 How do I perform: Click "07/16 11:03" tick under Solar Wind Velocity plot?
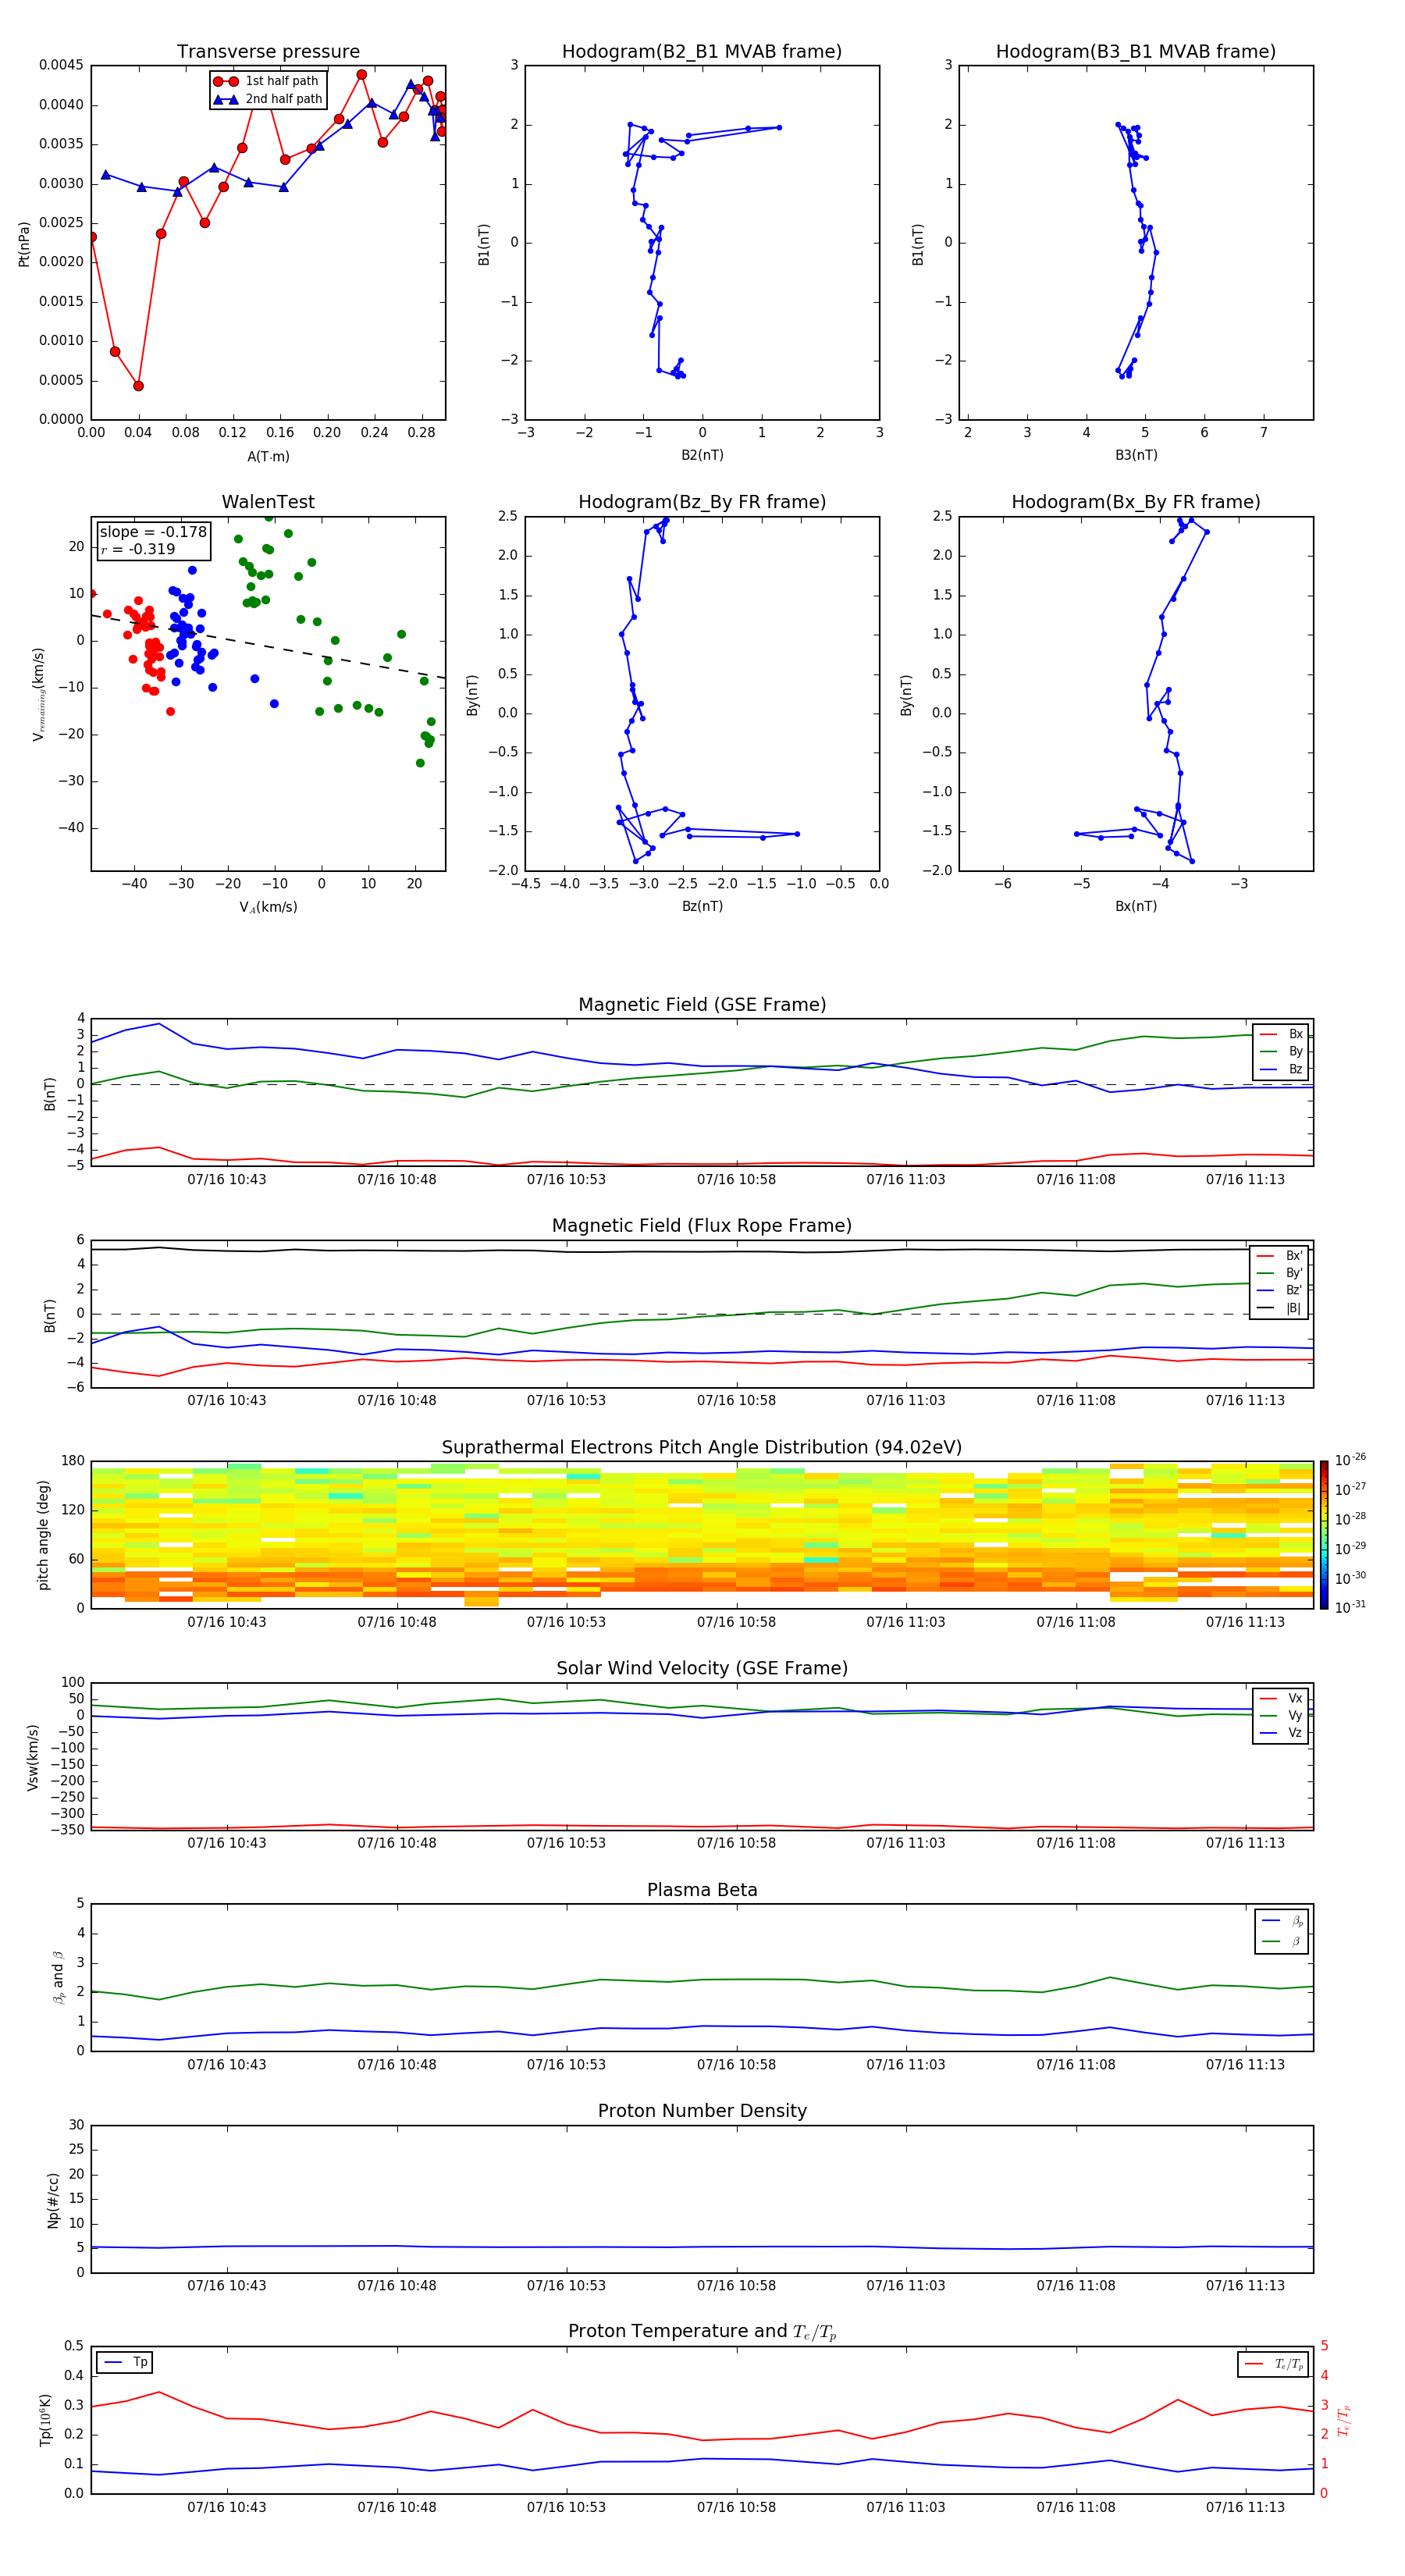(906, 1842)
